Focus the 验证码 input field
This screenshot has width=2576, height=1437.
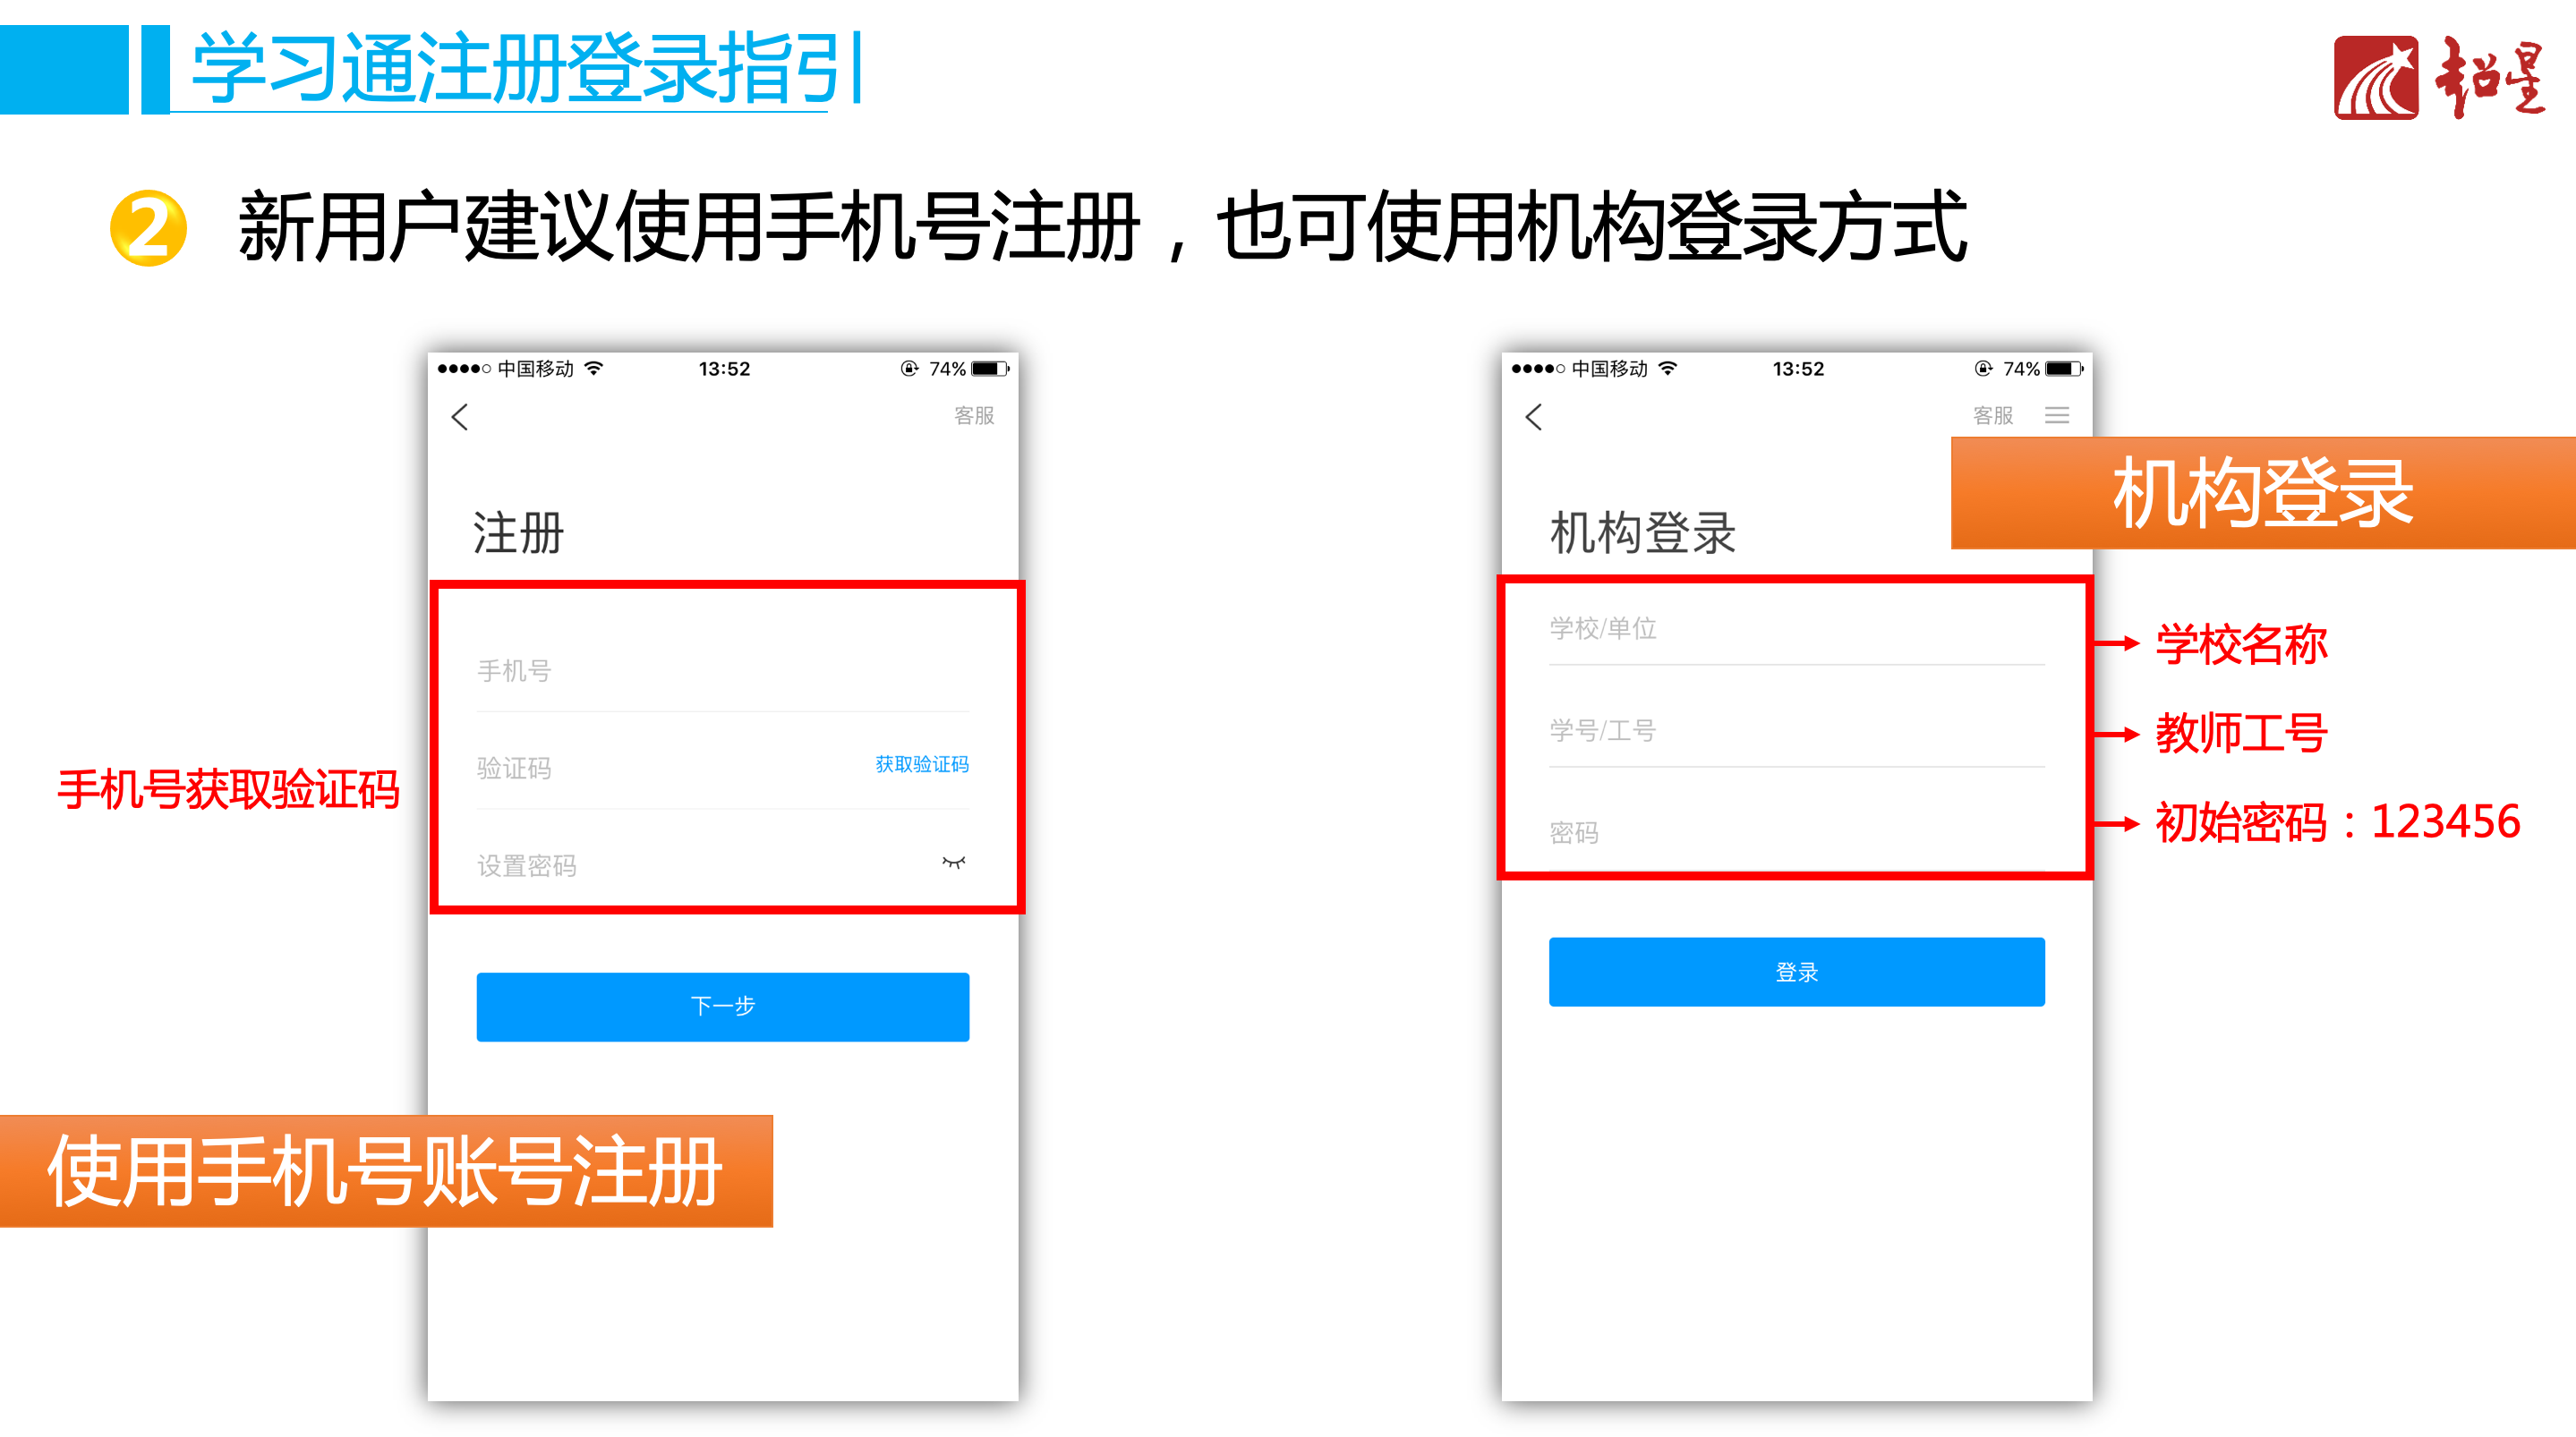click(670, 768)
